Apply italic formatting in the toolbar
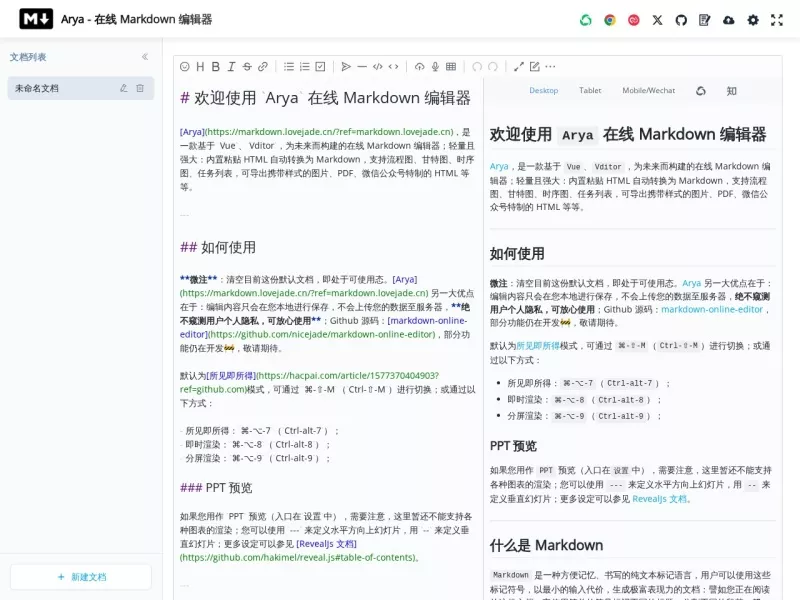This screenshot has height=600, width=800. point(231,67)
